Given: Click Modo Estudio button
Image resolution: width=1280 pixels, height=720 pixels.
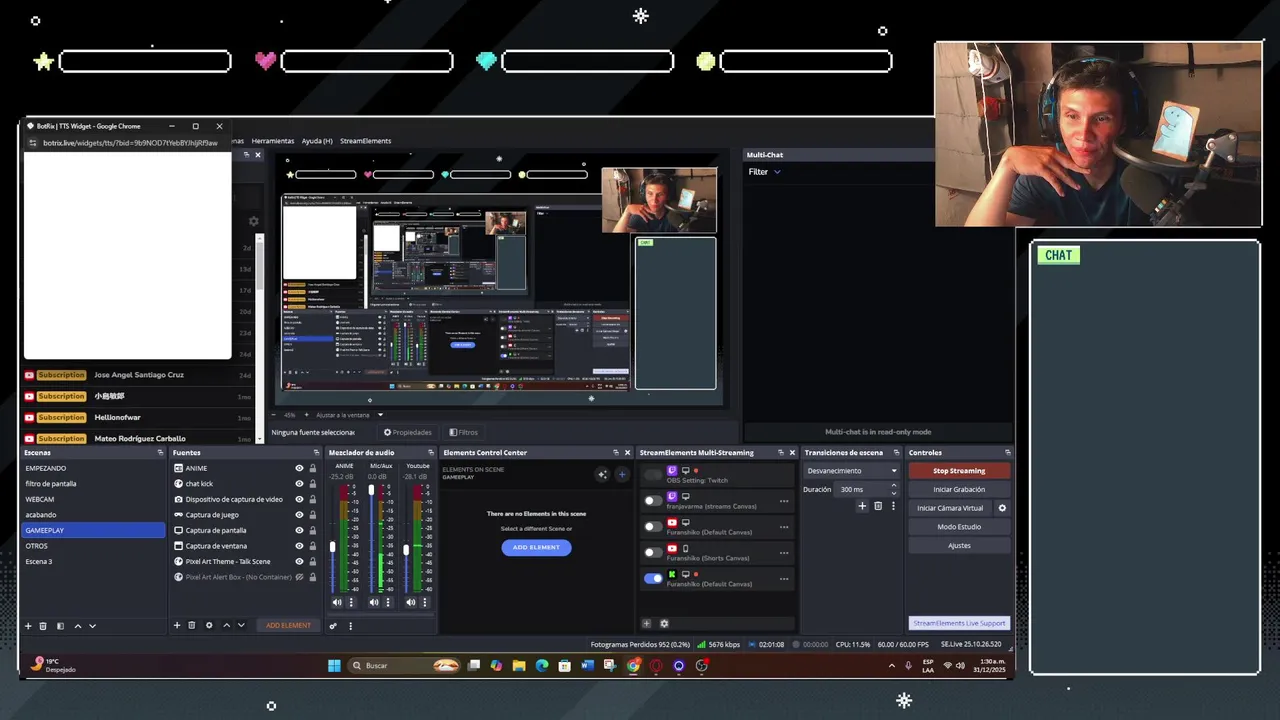Looking at the screenshot, I should (959, 527).
